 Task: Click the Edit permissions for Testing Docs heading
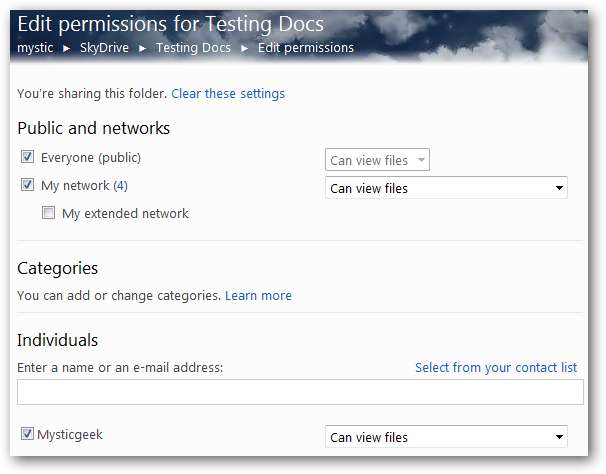point(170,25)
